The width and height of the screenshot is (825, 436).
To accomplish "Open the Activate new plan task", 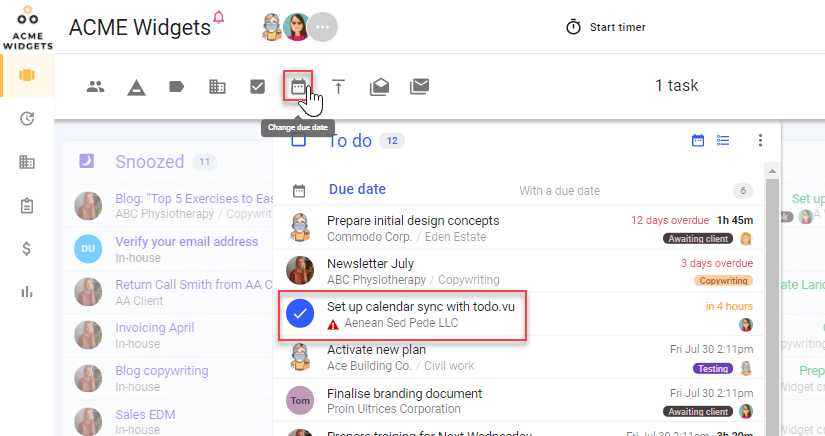I will click(376, 350).
